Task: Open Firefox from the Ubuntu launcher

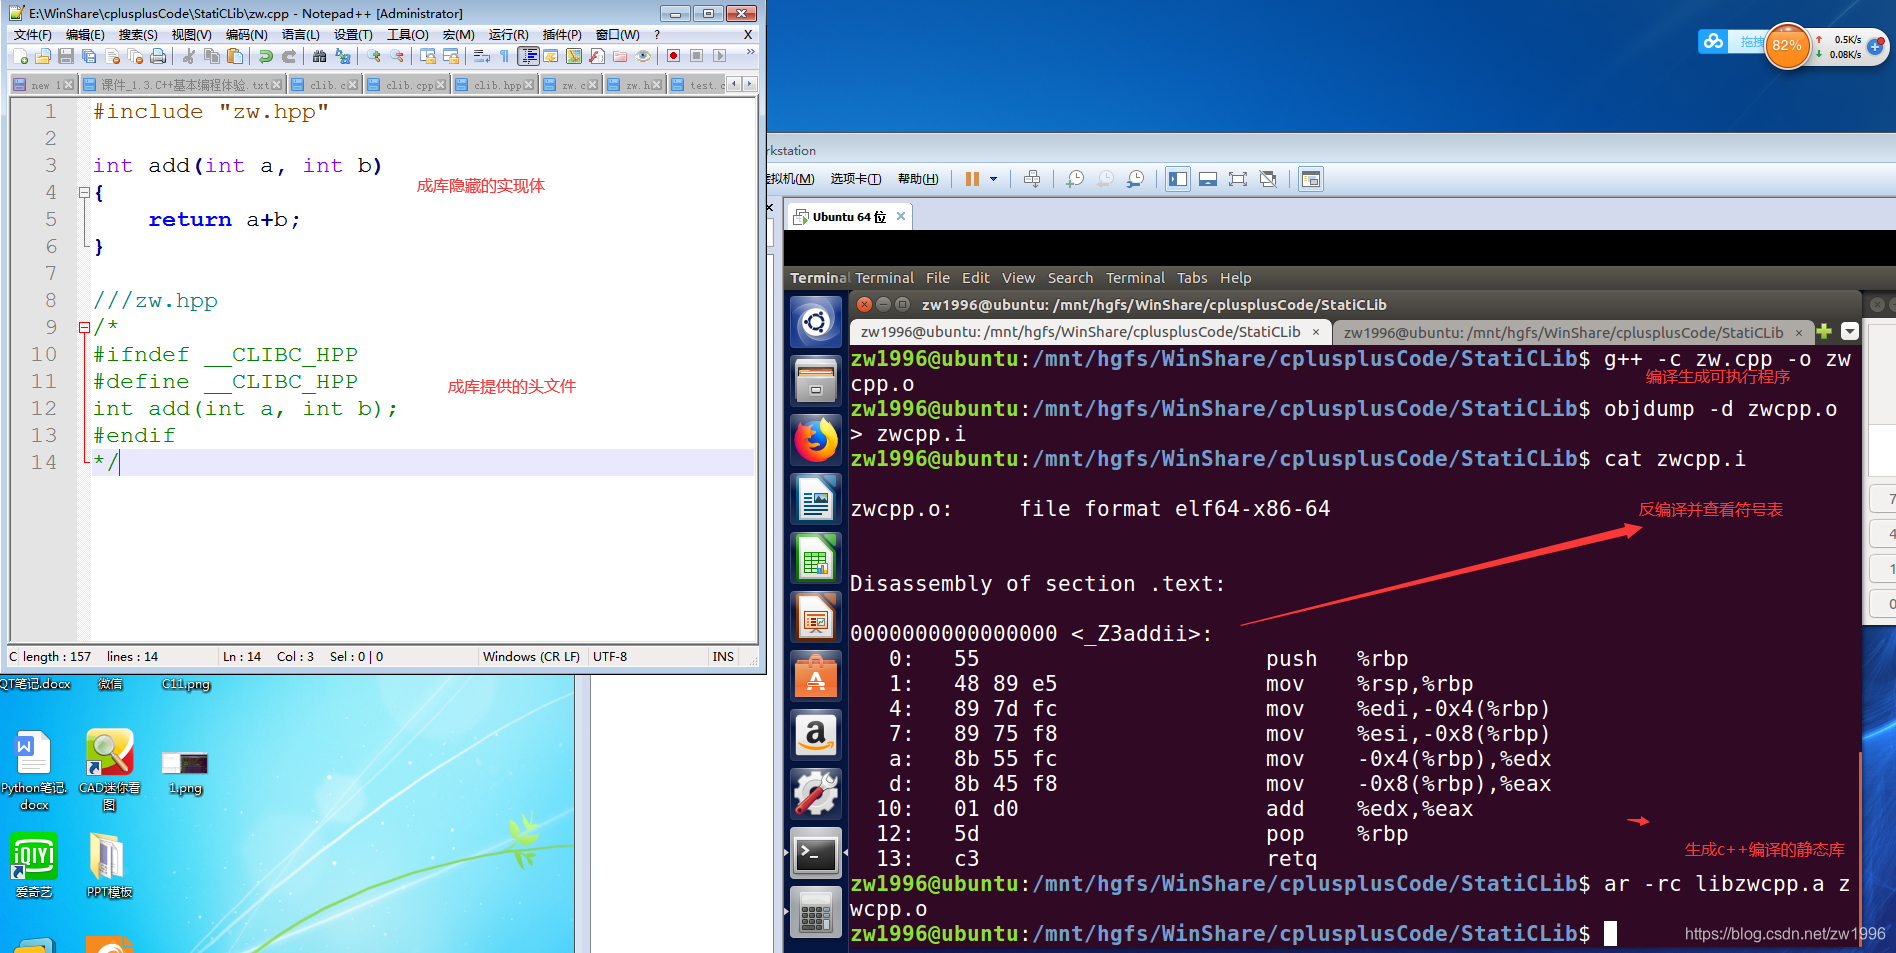Action: [x=816, y=439]
